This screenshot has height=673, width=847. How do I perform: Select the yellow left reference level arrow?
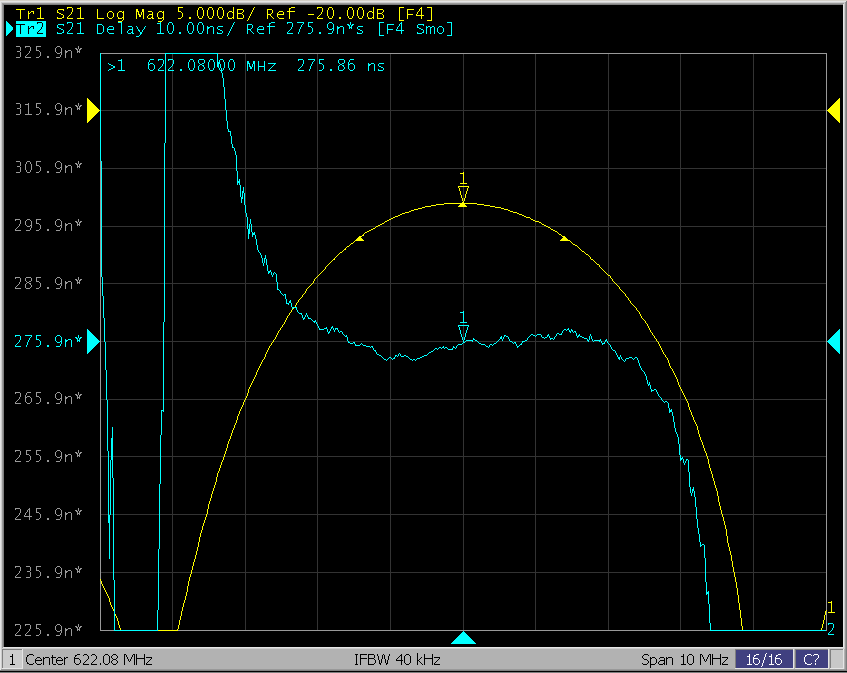93,111
